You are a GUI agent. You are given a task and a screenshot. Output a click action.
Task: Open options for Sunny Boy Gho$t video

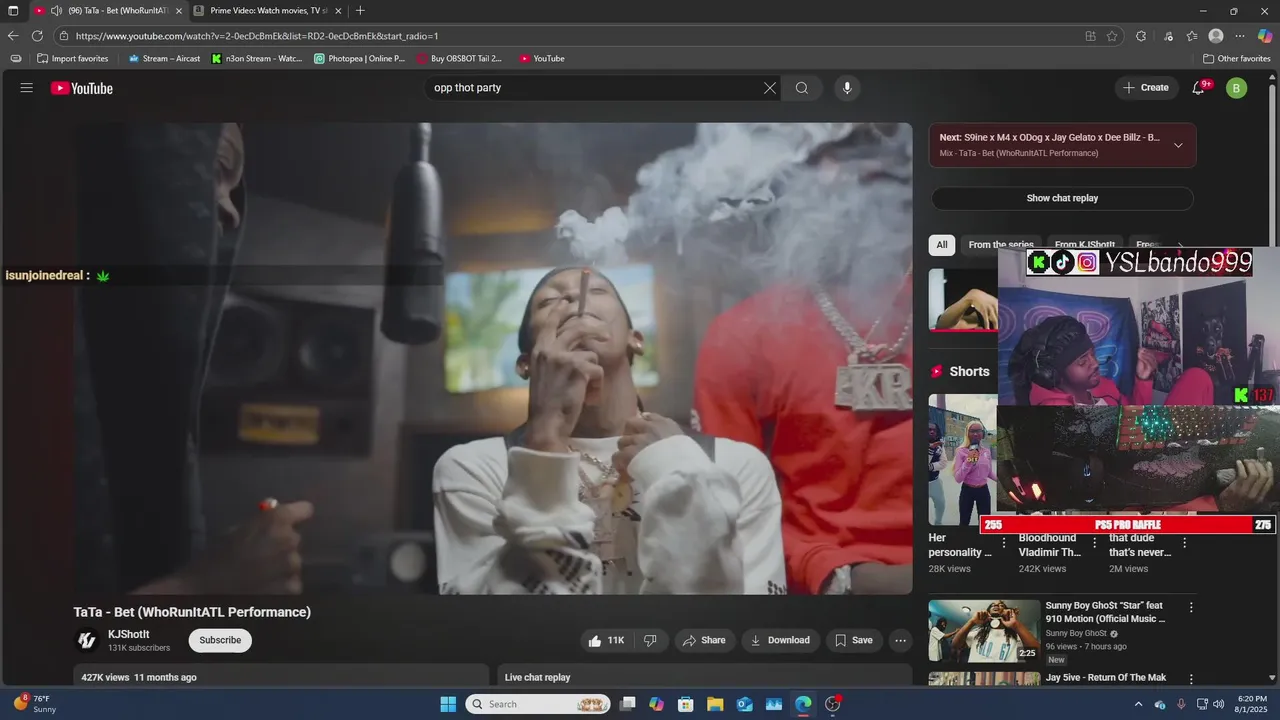coord(1191,607)
